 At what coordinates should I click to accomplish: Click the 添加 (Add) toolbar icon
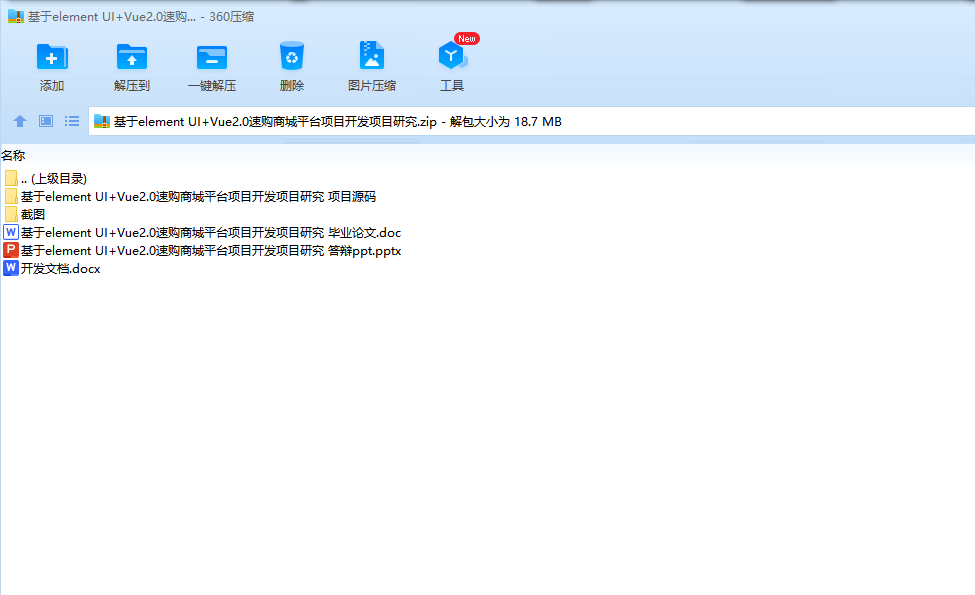pos(52,57)
